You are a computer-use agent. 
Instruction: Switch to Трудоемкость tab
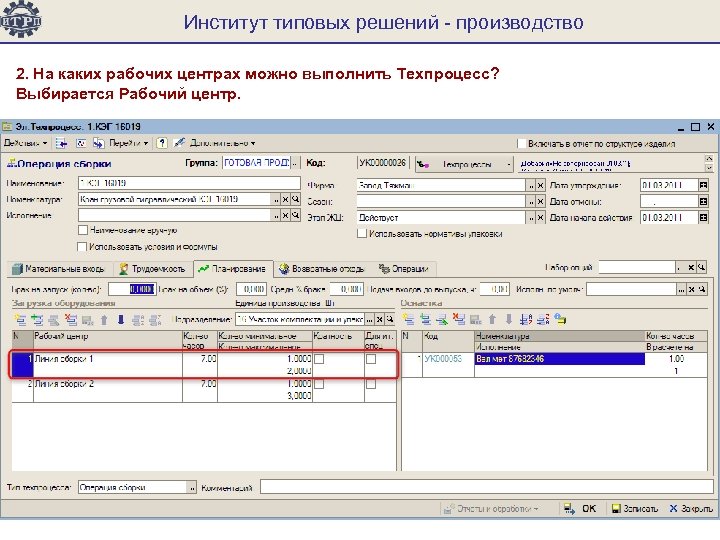pos(152,269)
